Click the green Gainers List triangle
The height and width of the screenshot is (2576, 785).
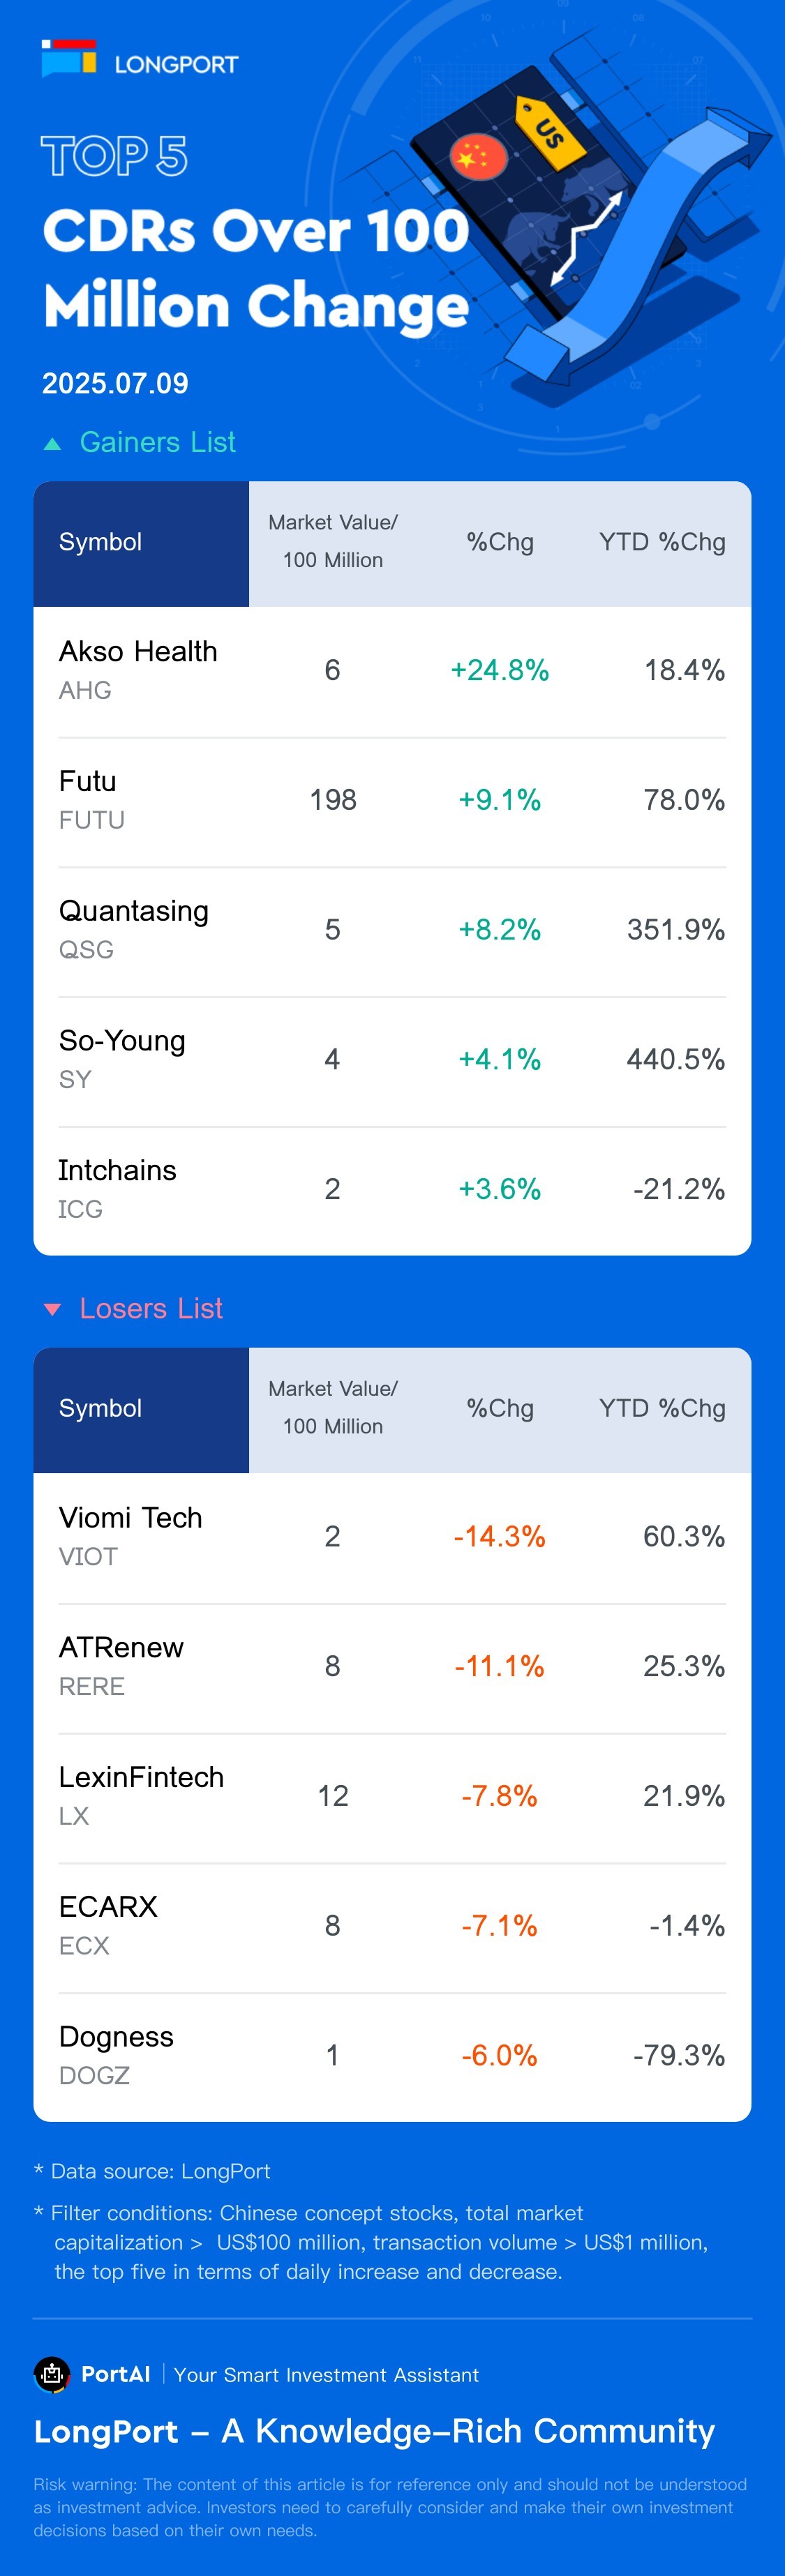pyautogui.click(x=53, y=444)
